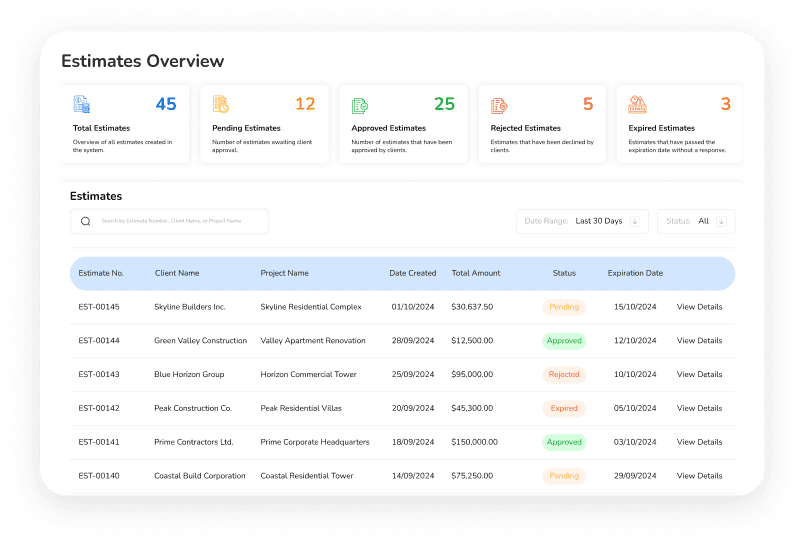The width and height of the screenshot is (805, 545).
Task: Click Pending status badge for EST-00140
Action: click(564, 476)
